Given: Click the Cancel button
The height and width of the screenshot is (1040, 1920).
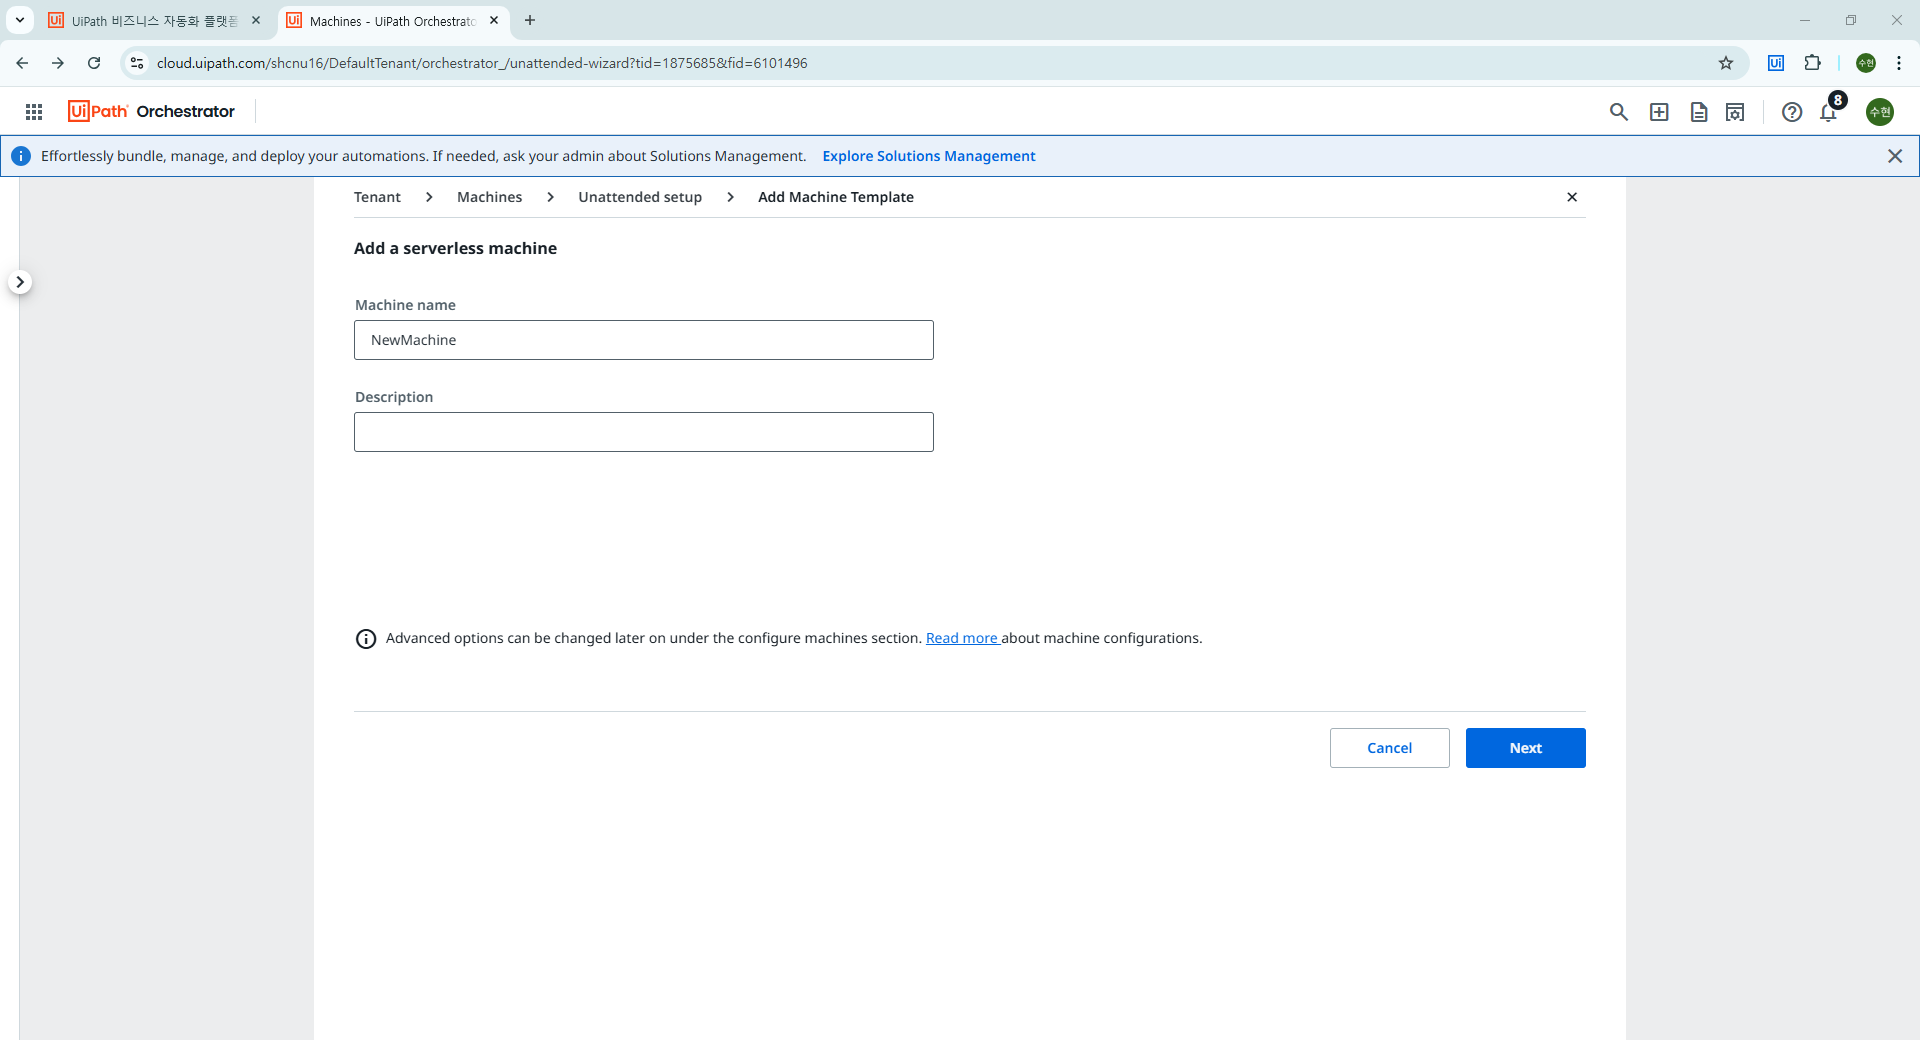Looking at the screenshot, I should point(1390,748).
